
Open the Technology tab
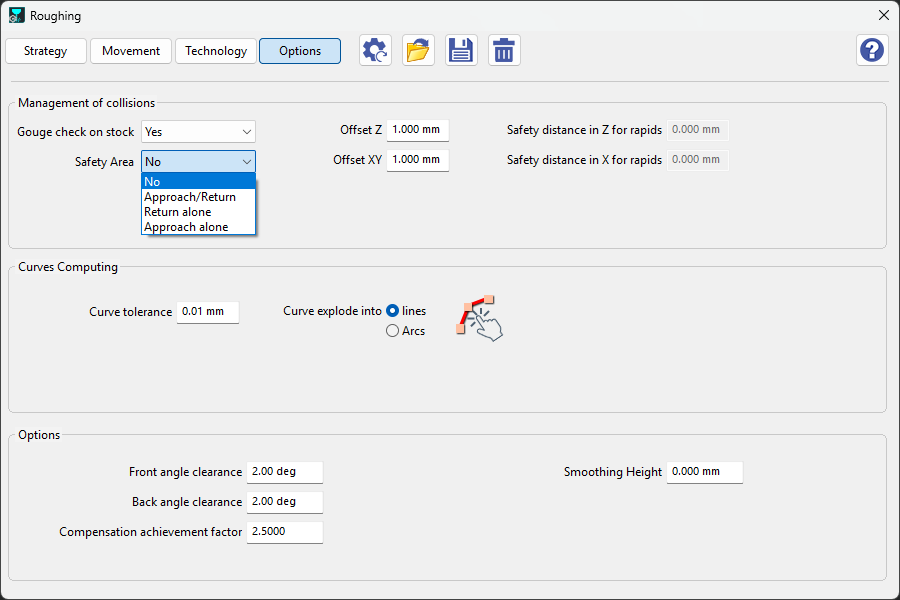click(215, 51)
